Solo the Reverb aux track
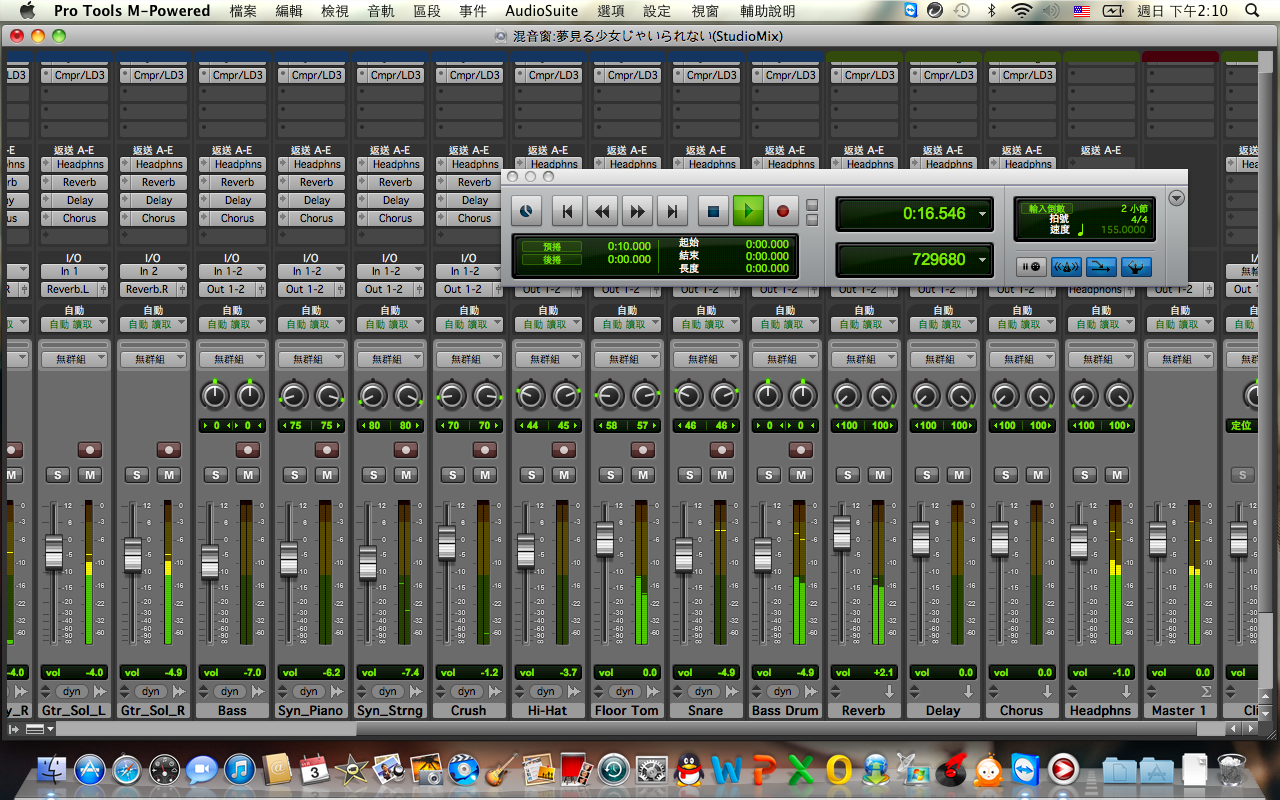Viewport: 1280px width, 800px height. (848, 475)
